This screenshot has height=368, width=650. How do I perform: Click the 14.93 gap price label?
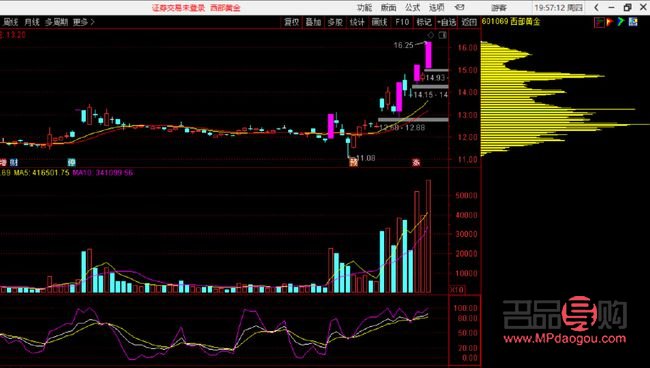pyautogui.click(x=435, y=77)
